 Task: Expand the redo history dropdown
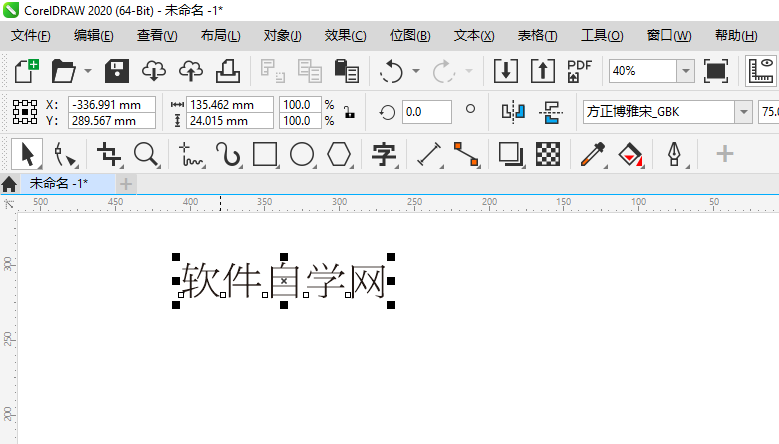(x=468, y=71)
